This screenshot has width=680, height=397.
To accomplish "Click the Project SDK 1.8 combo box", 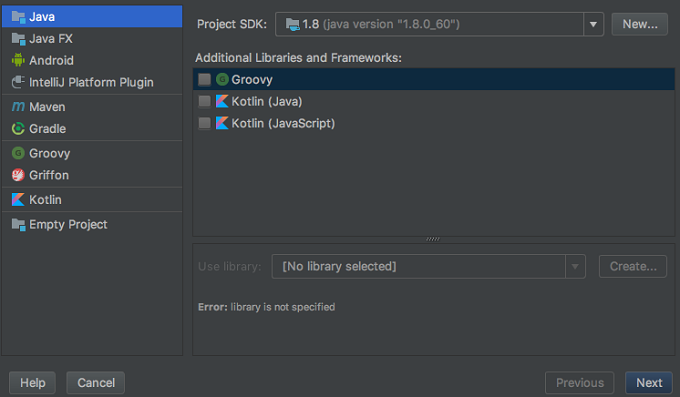I will point(439,24).
